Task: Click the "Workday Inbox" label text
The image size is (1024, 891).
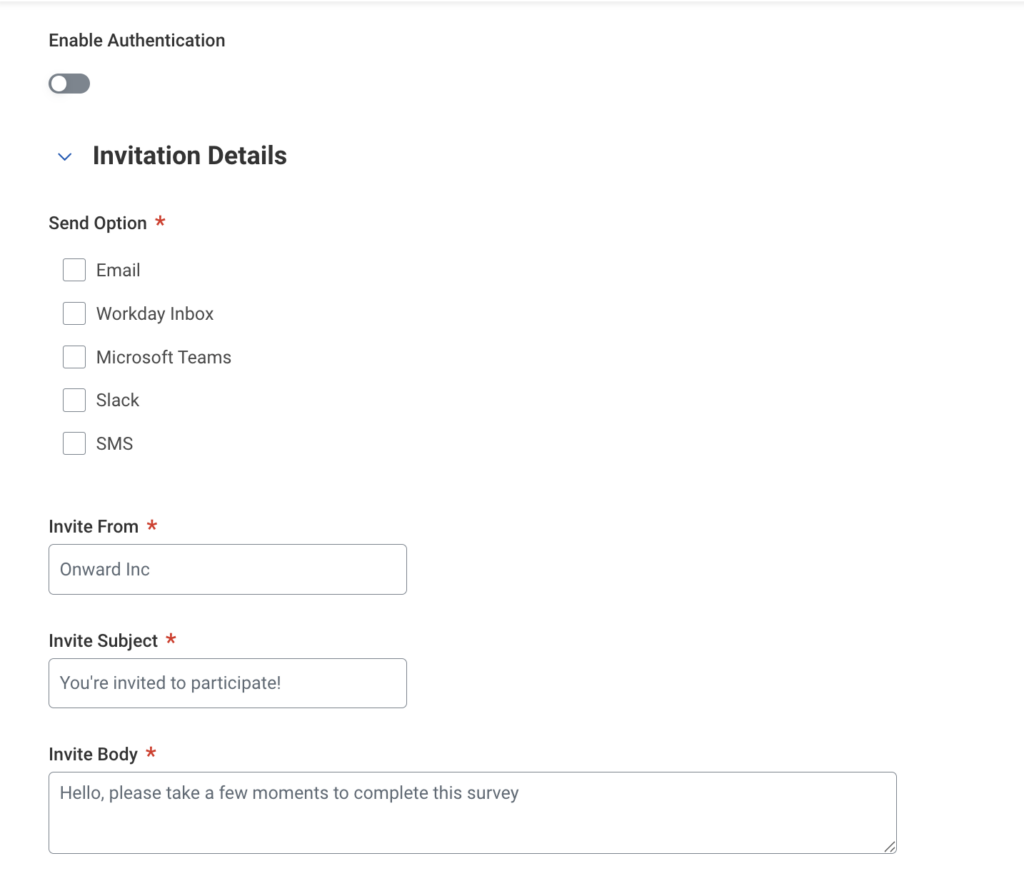Action: point(155,314)
